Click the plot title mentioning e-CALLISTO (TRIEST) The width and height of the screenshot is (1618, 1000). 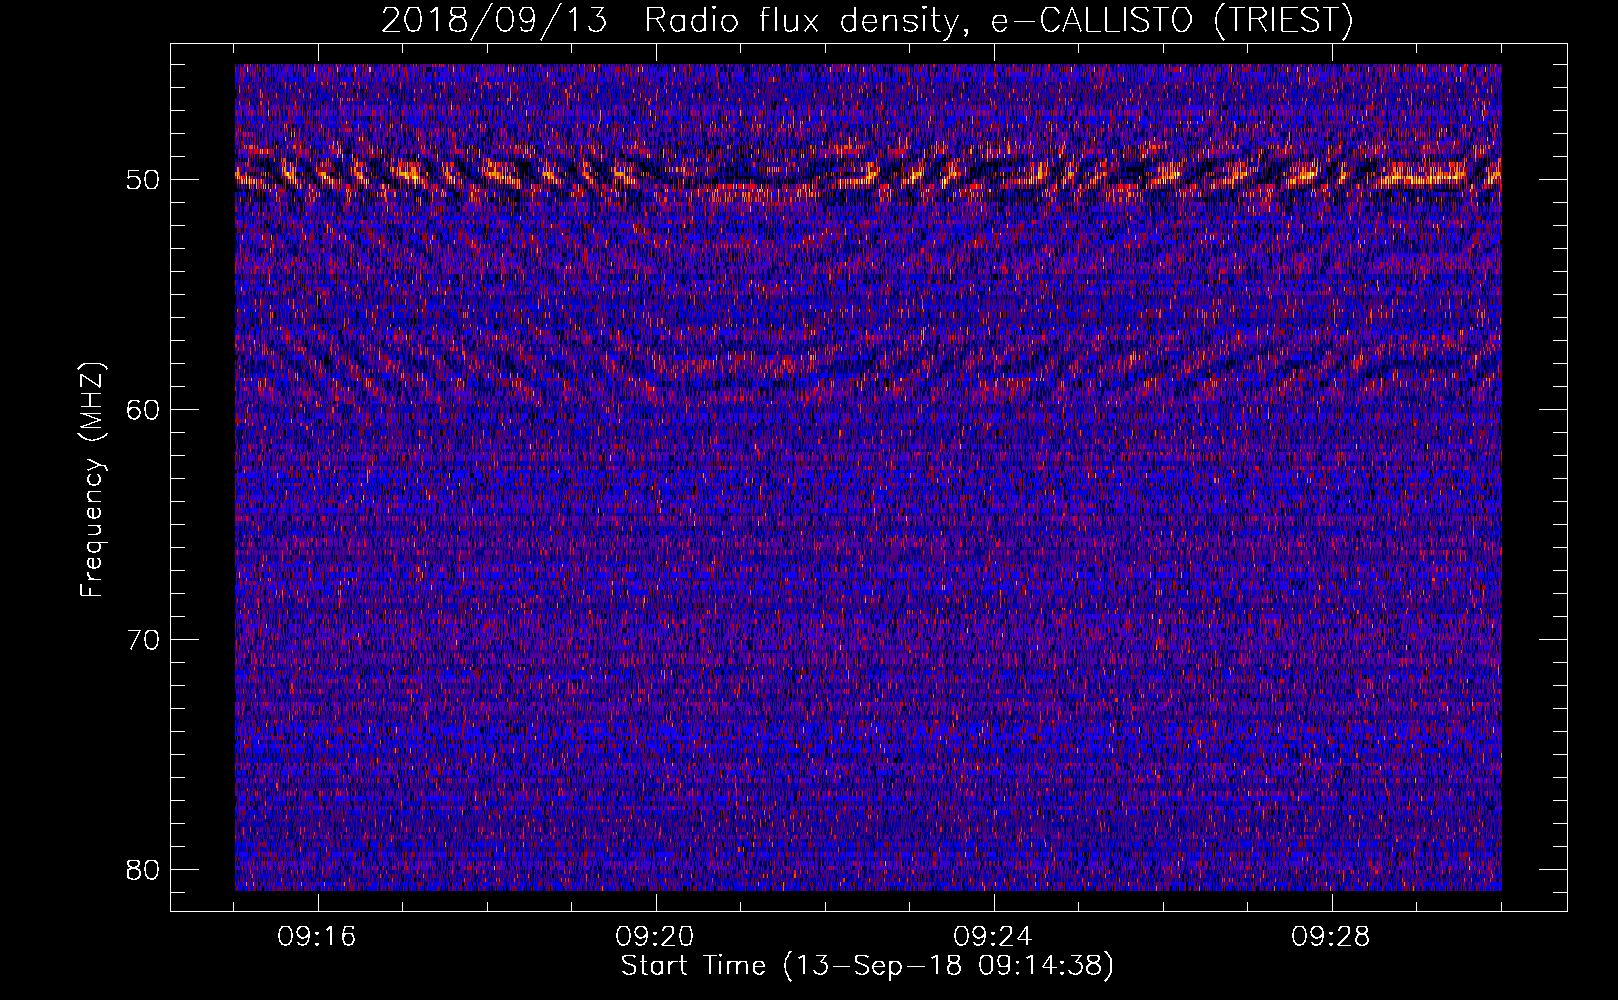(x=867, y=20)
